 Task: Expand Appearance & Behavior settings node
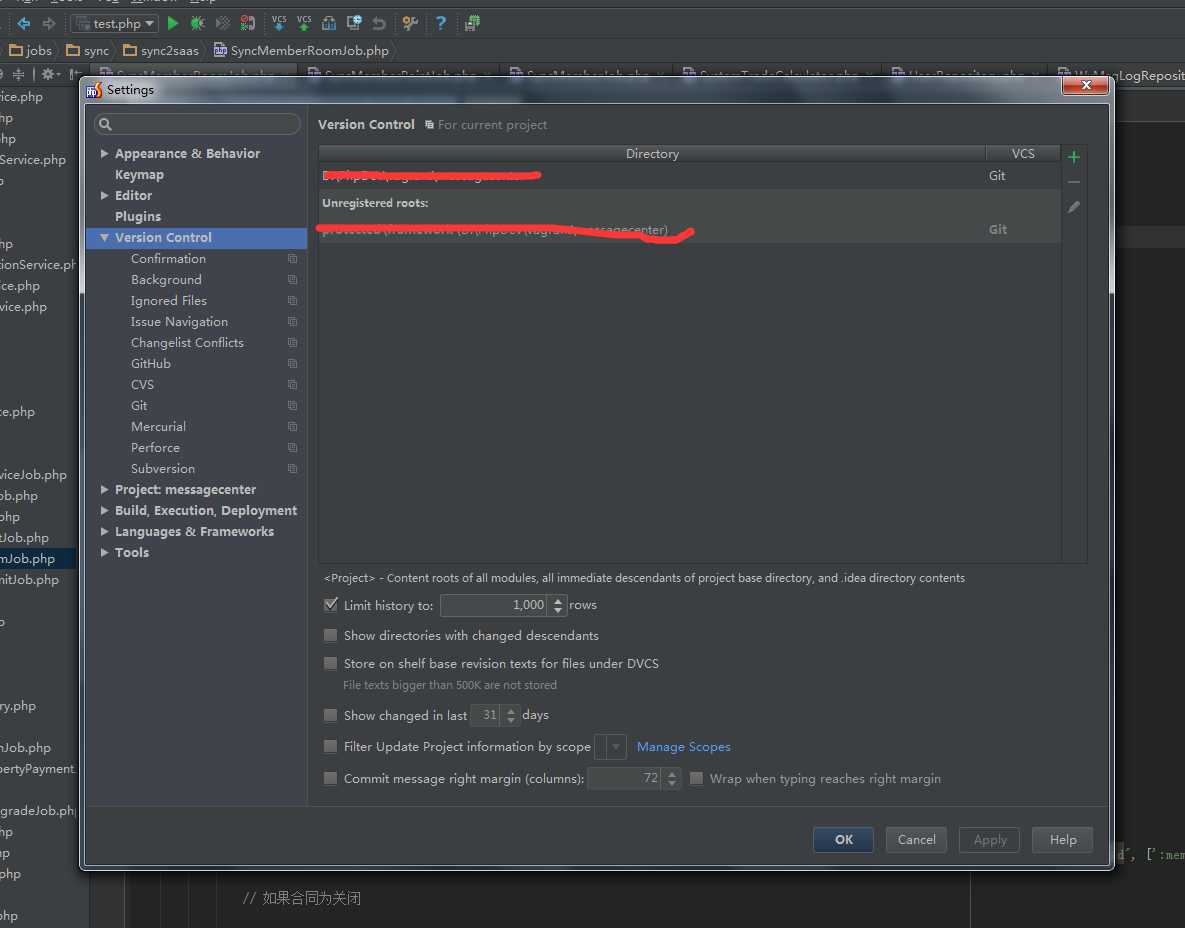pos(104,153)
